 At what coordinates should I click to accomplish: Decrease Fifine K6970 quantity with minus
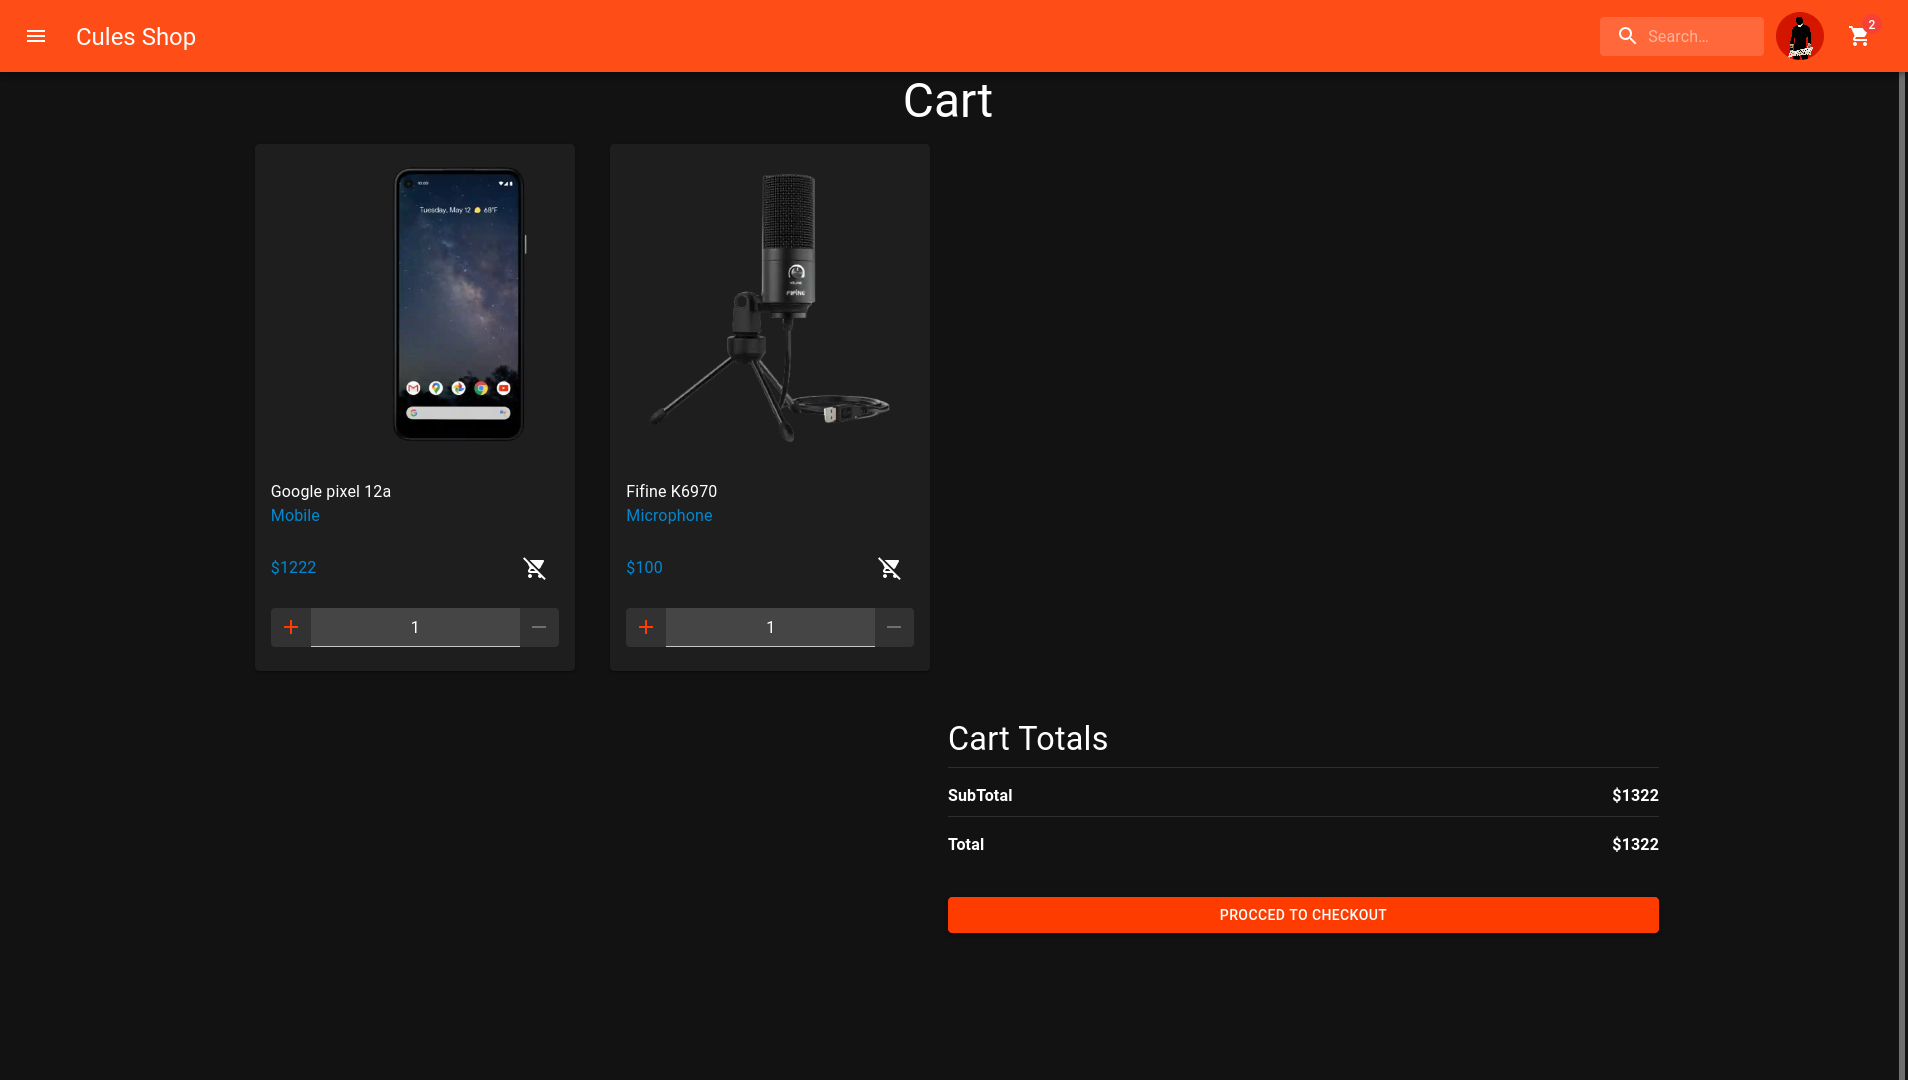894,627
